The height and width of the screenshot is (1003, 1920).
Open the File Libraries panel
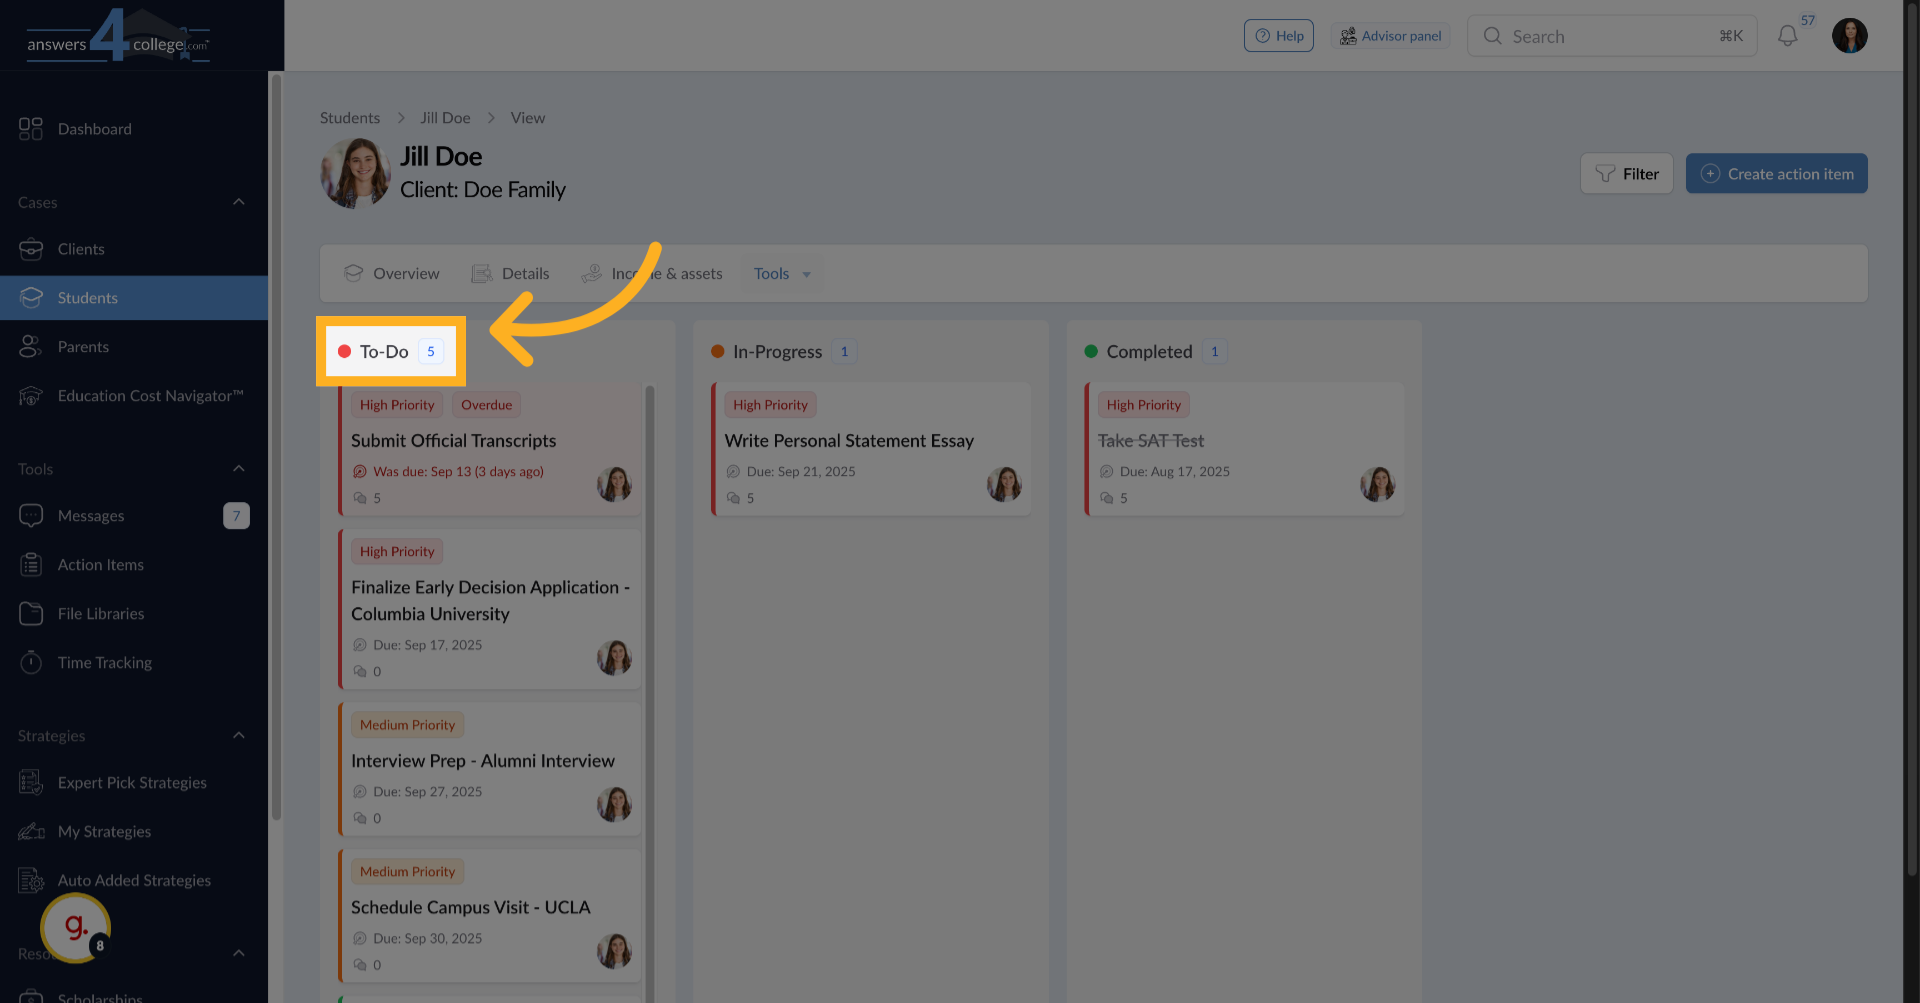click(99, 613)
